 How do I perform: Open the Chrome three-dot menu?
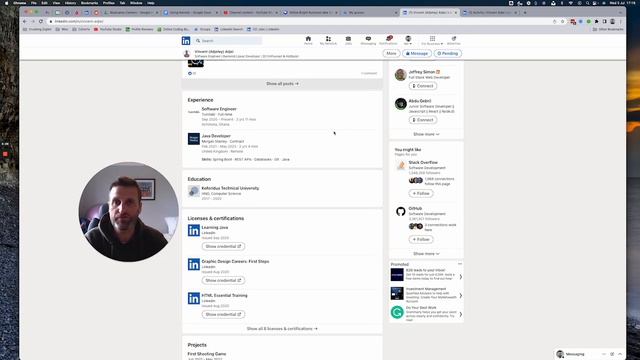620,21
